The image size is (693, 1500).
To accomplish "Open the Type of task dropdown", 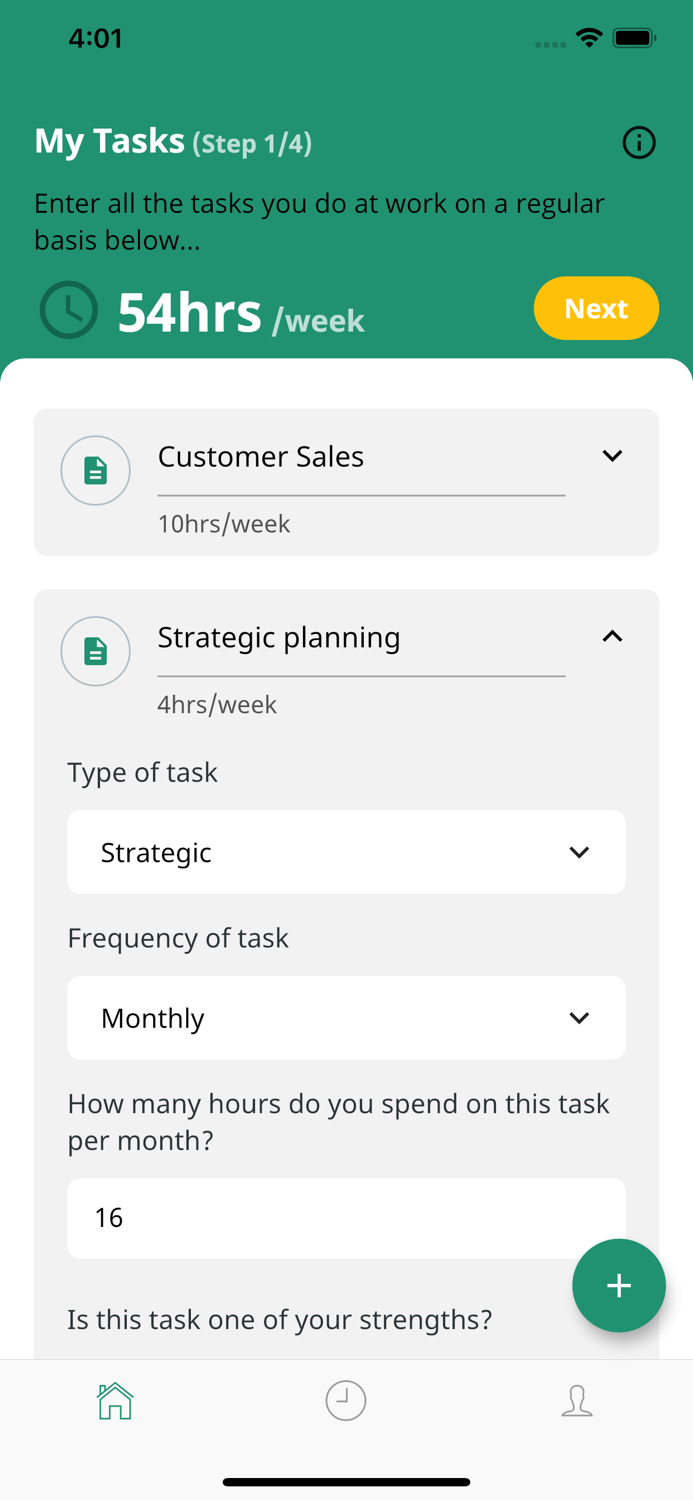I will point(346,852).
